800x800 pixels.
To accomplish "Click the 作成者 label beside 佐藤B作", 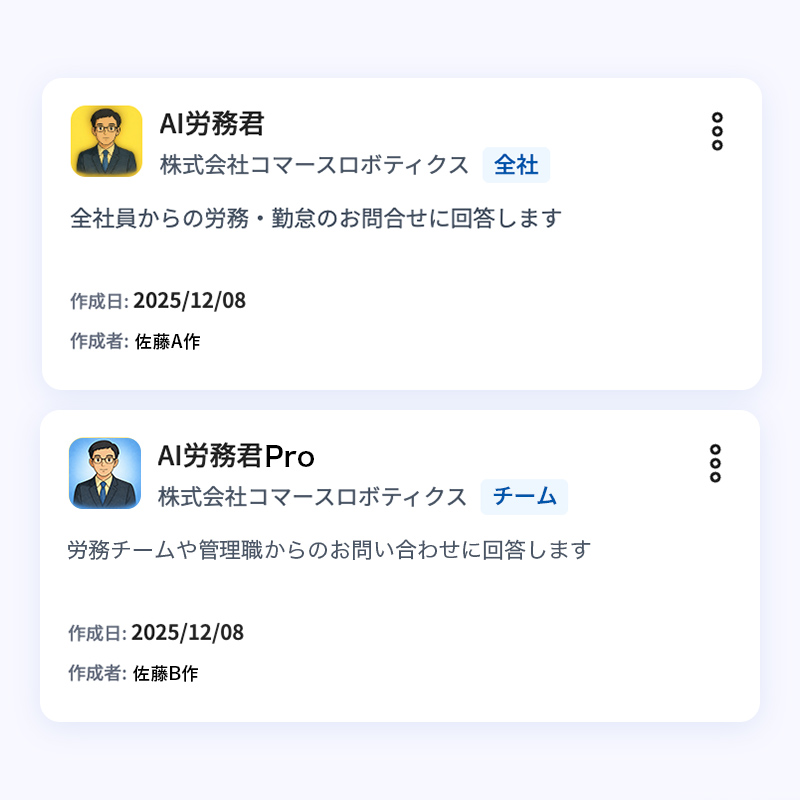I will tap(96, 674).
